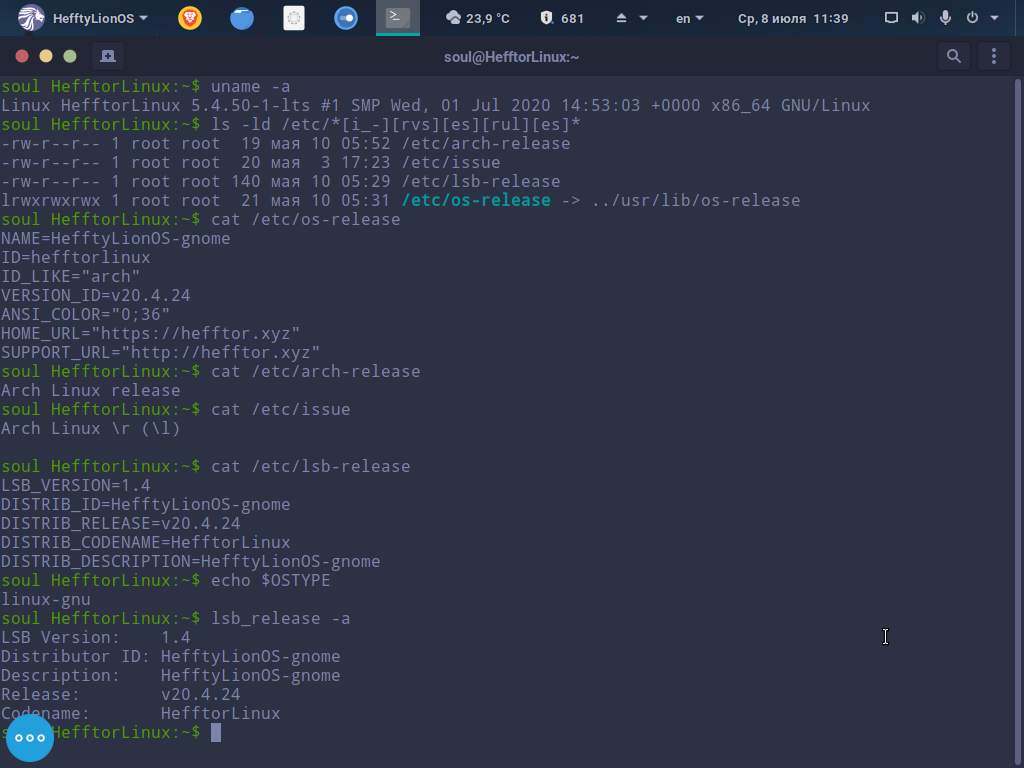Click the NAME=HefftyLionOS-gnome line
The image size is (1024, 768).
pyautogui.click(x=116, y=238)
